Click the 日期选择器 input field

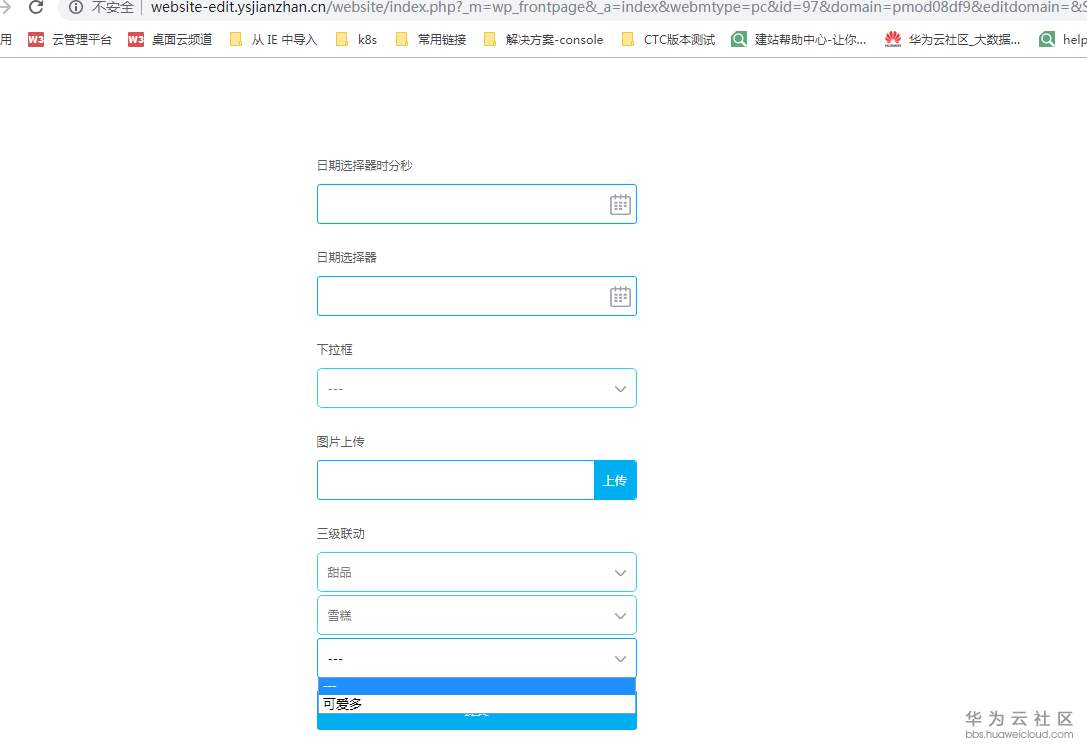point(476,296)
